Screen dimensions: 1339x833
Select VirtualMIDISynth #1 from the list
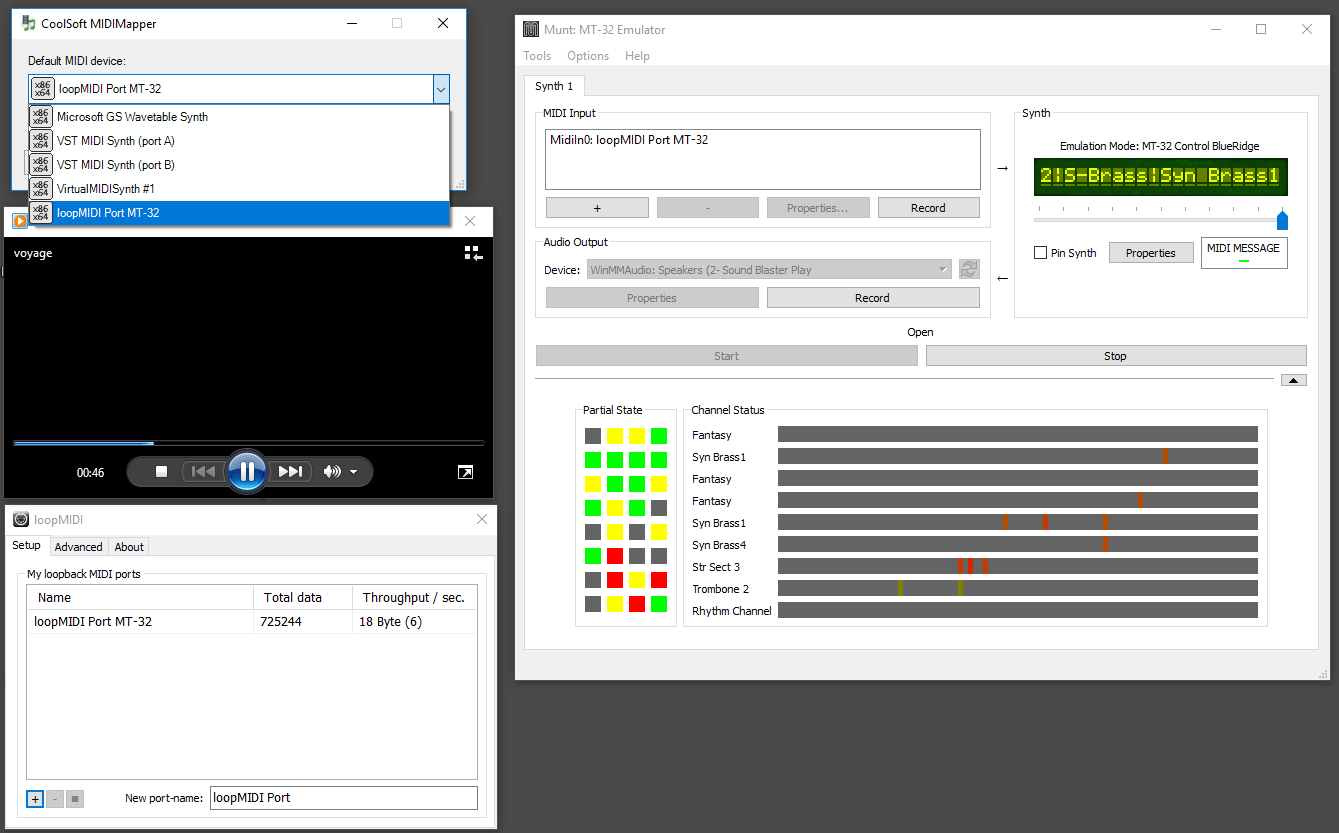point(106,189)
